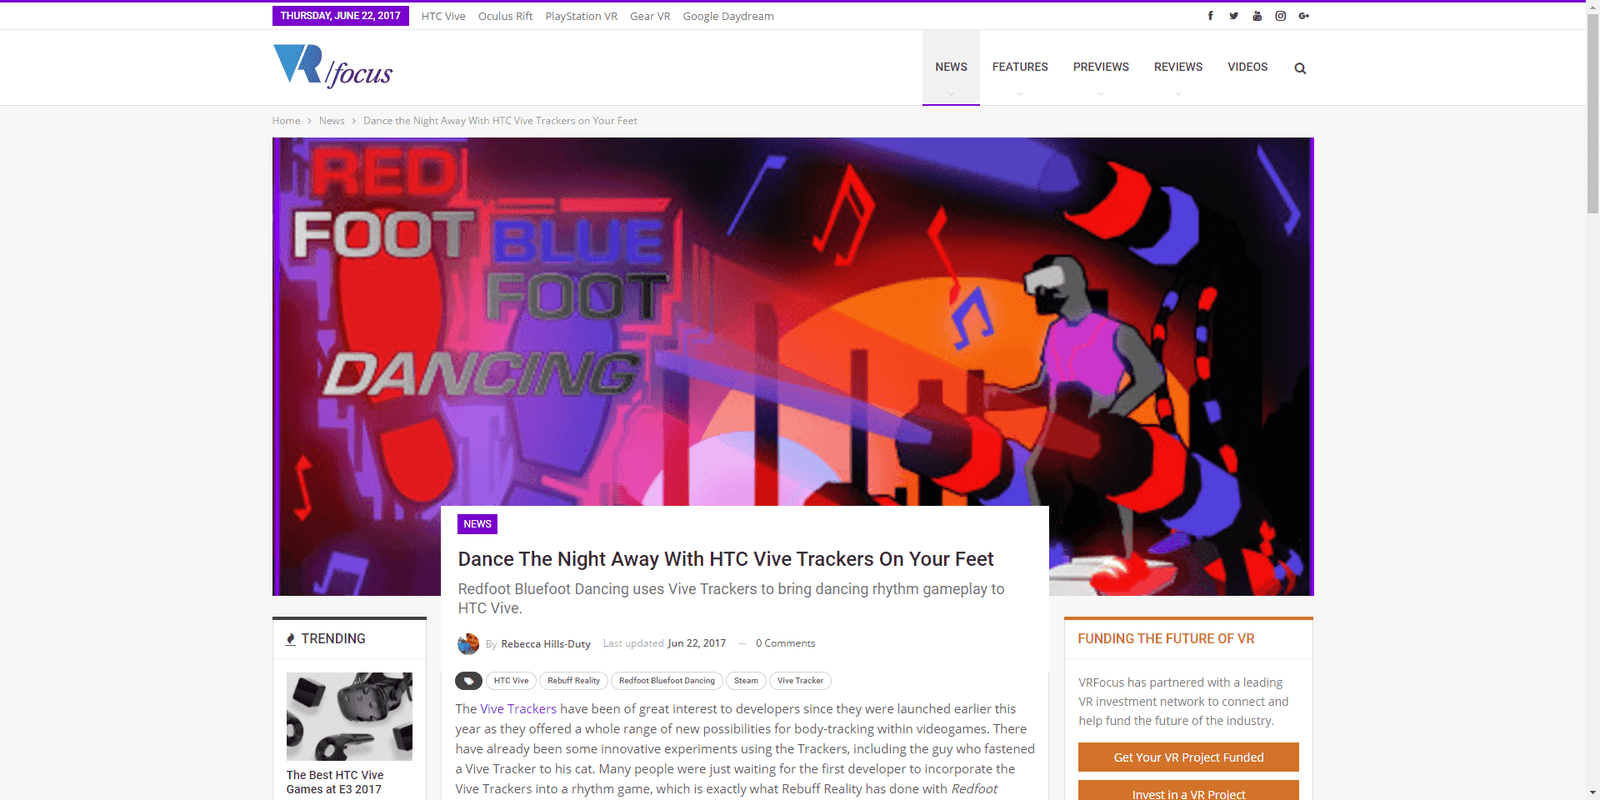Click Get Your VR Project Funded button

point(1188,757)
